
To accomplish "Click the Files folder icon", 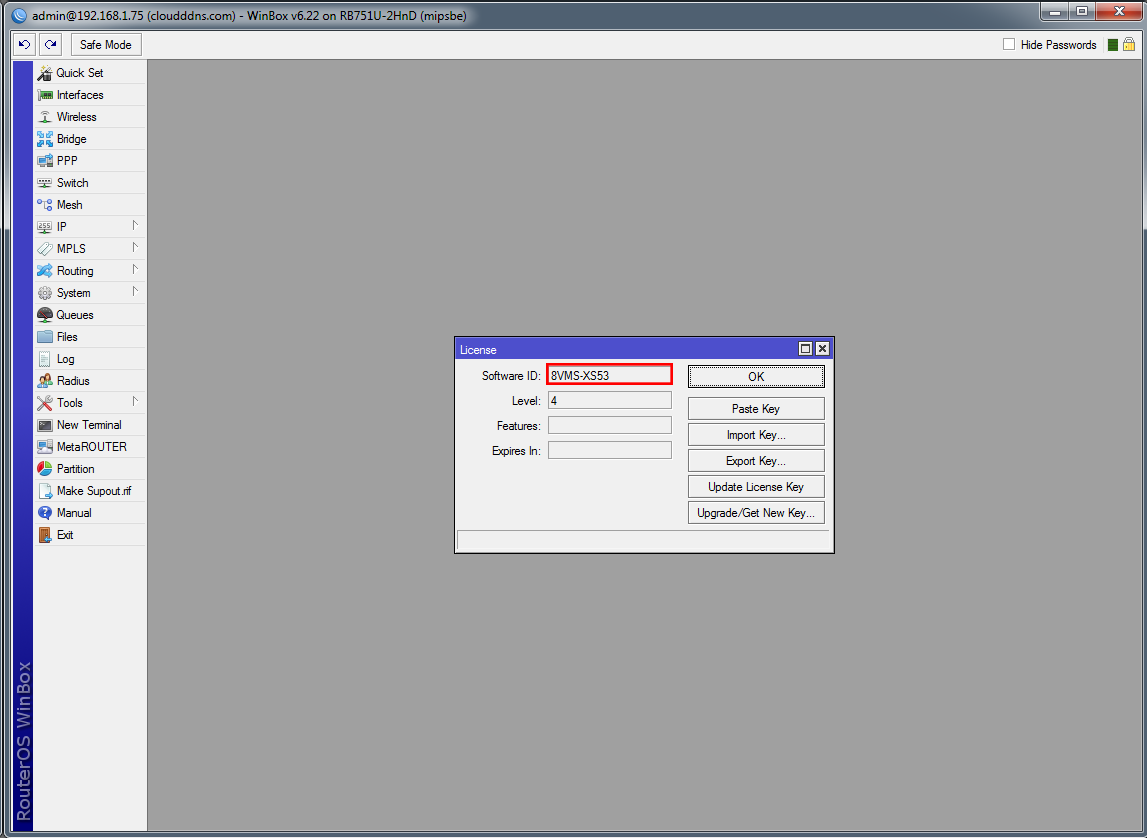I will click(45, 337).
